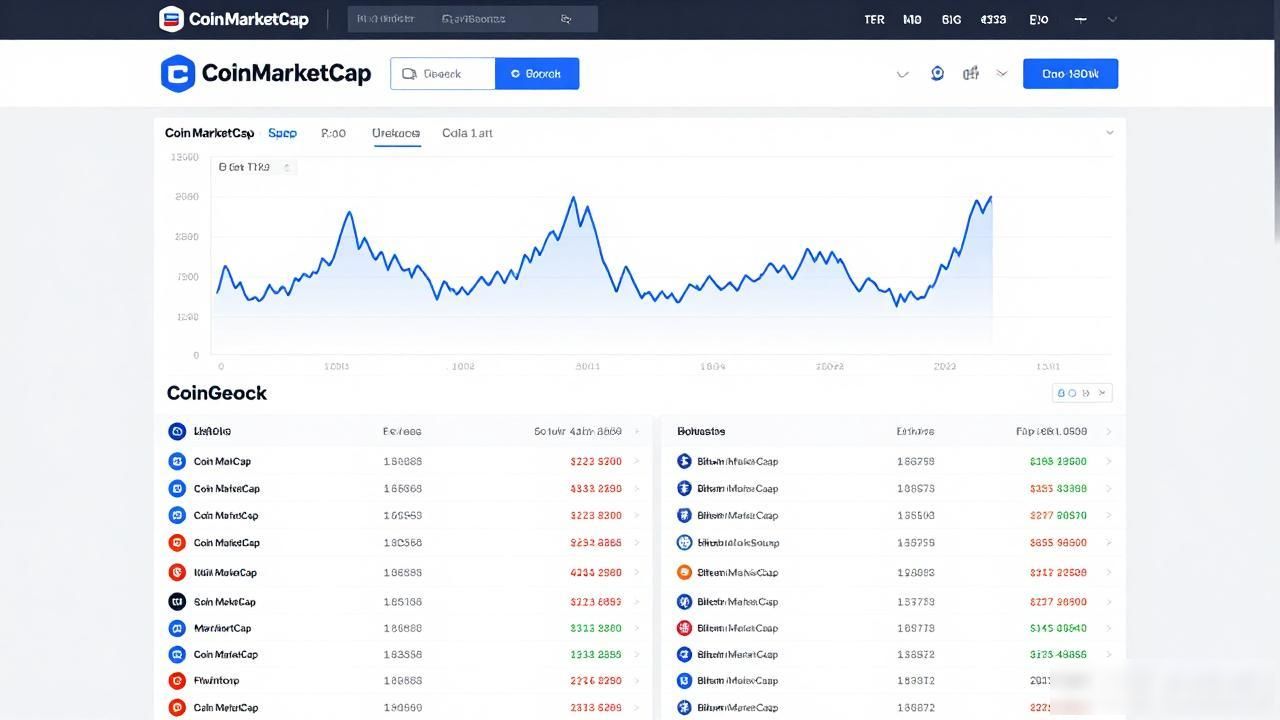Viewport: 1280px width, 720px height.
Task: Click the black coin icon in the 185168 row
Action: click(177, 602)
